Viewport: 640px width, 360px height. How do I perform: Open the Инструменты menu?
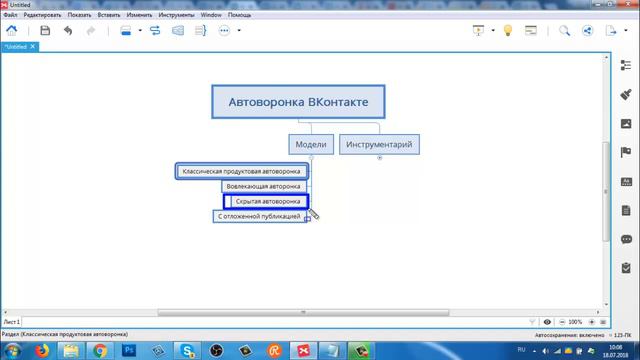[x=176, y=15]
